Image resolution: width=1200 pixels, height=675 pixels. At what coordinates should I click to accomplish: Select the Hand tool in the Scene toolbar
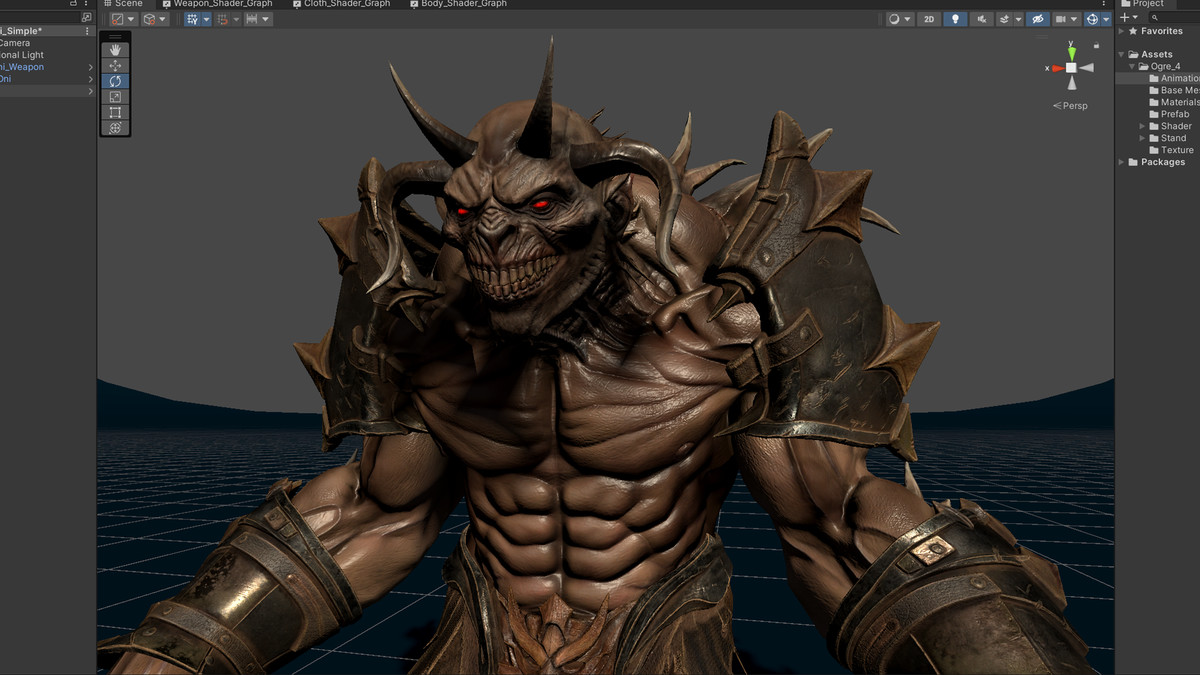[114, 48]
